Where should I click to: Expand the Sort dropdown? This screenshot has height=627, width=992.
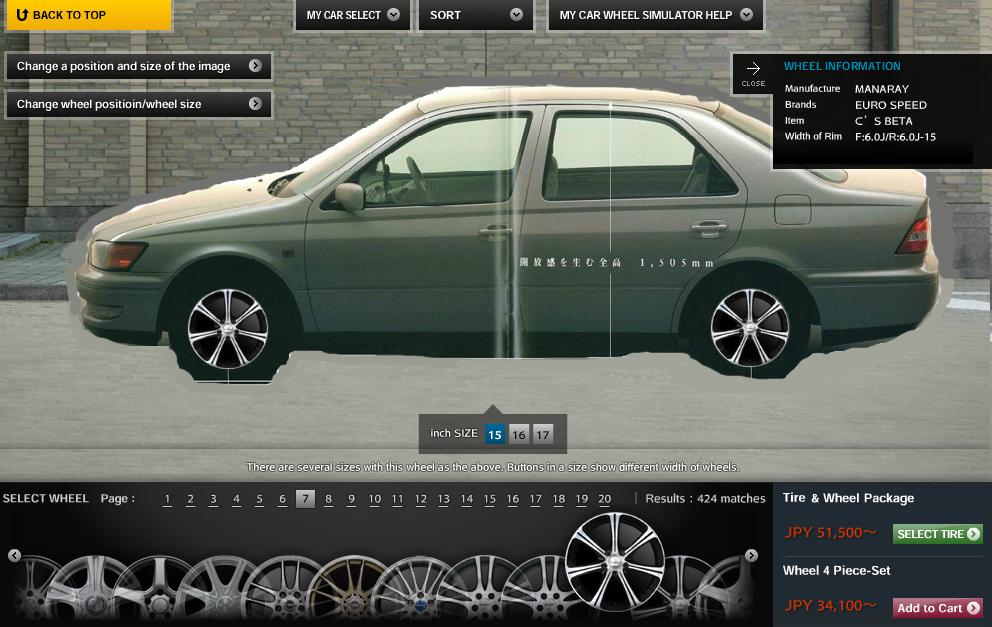475,15
